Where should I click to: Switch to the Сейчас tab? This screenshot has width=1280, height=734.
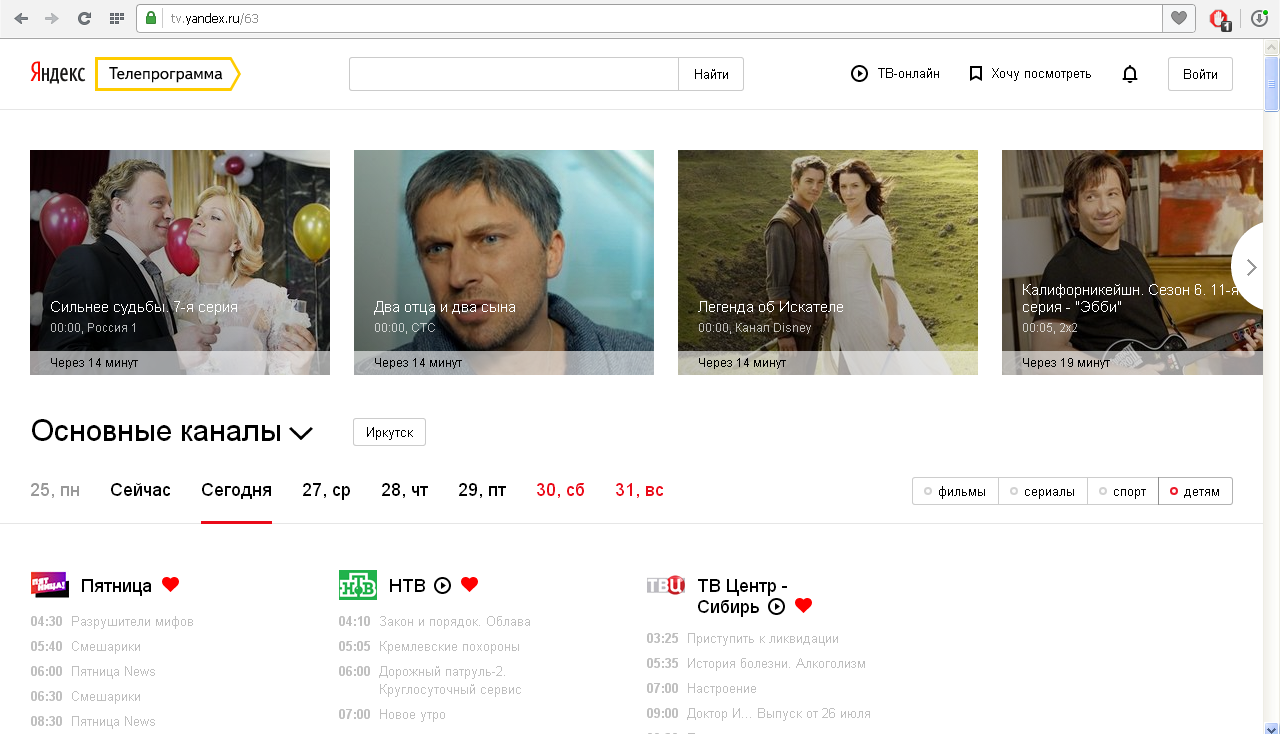(140, 490)
